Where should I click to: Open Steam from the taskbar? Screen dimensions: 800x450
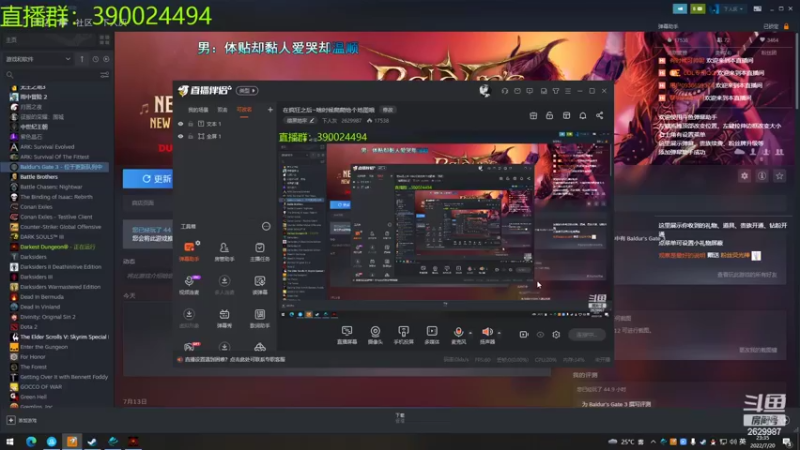coord(92,441)
